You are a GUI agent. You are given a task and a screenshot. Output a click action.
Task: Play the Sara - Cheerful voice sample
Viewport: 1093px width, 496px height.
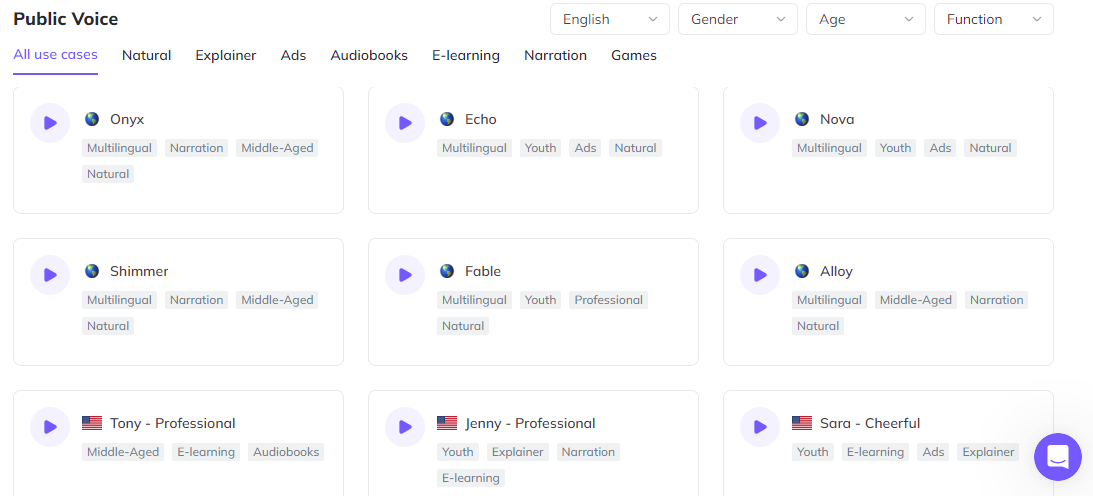(x=760, y=427)
